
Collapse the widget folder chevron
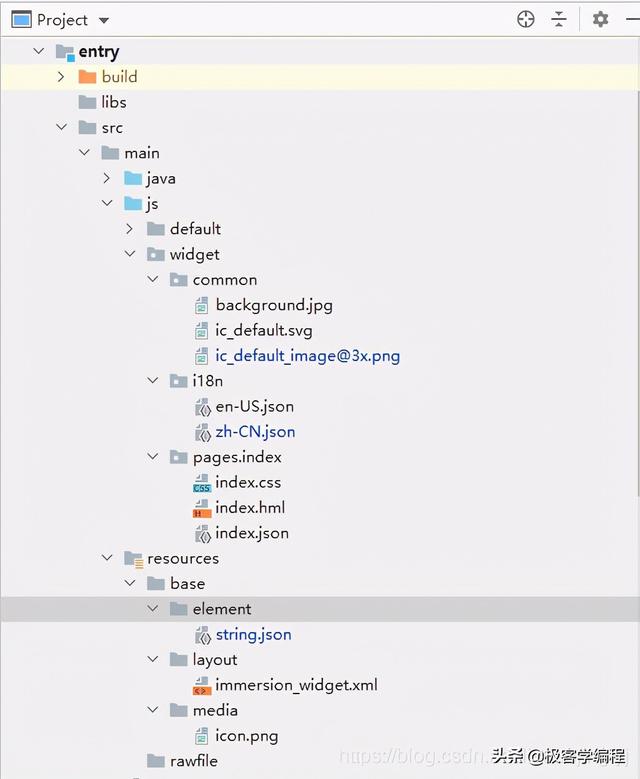coord(130,254)
